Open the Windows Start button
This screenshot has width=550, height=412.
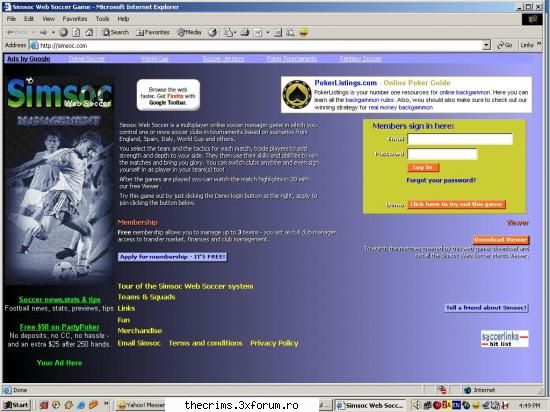click(x=17, y=405)
